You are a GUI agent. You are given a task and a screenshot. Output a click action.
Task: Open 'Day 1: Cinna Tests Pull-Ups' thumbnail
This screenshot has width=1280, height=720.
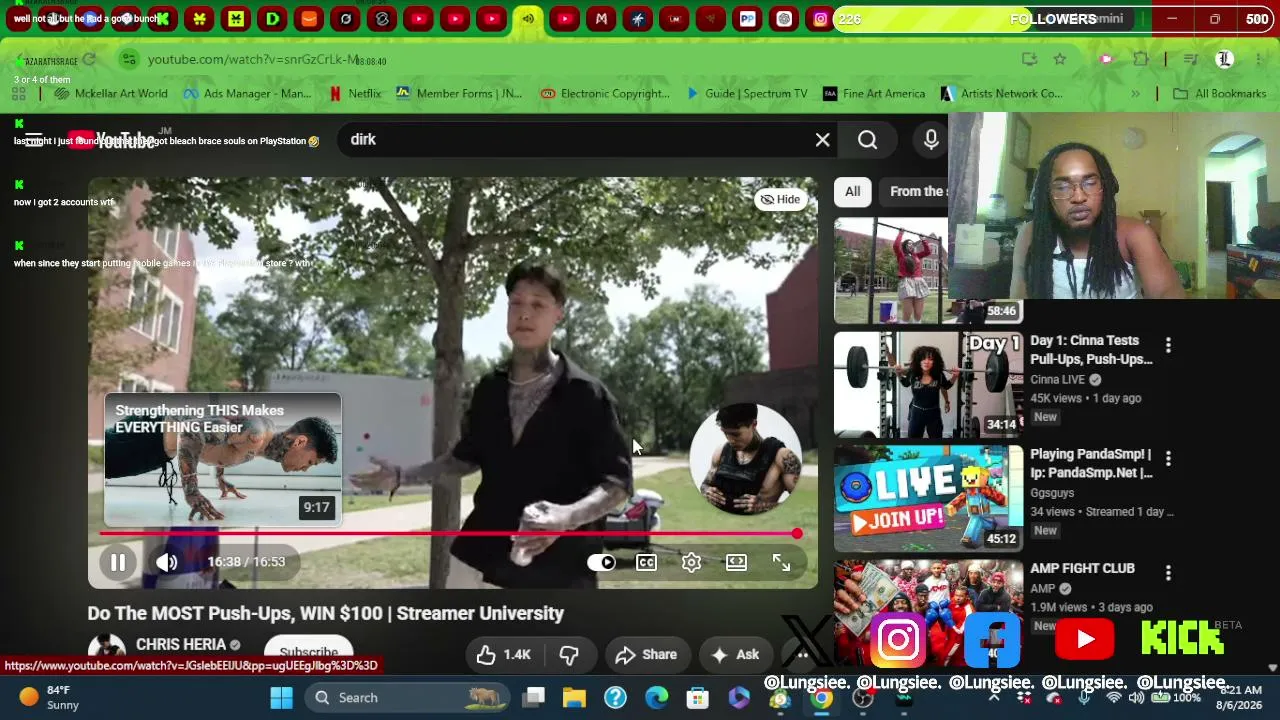pyautogui.click(x=928, y=385)
